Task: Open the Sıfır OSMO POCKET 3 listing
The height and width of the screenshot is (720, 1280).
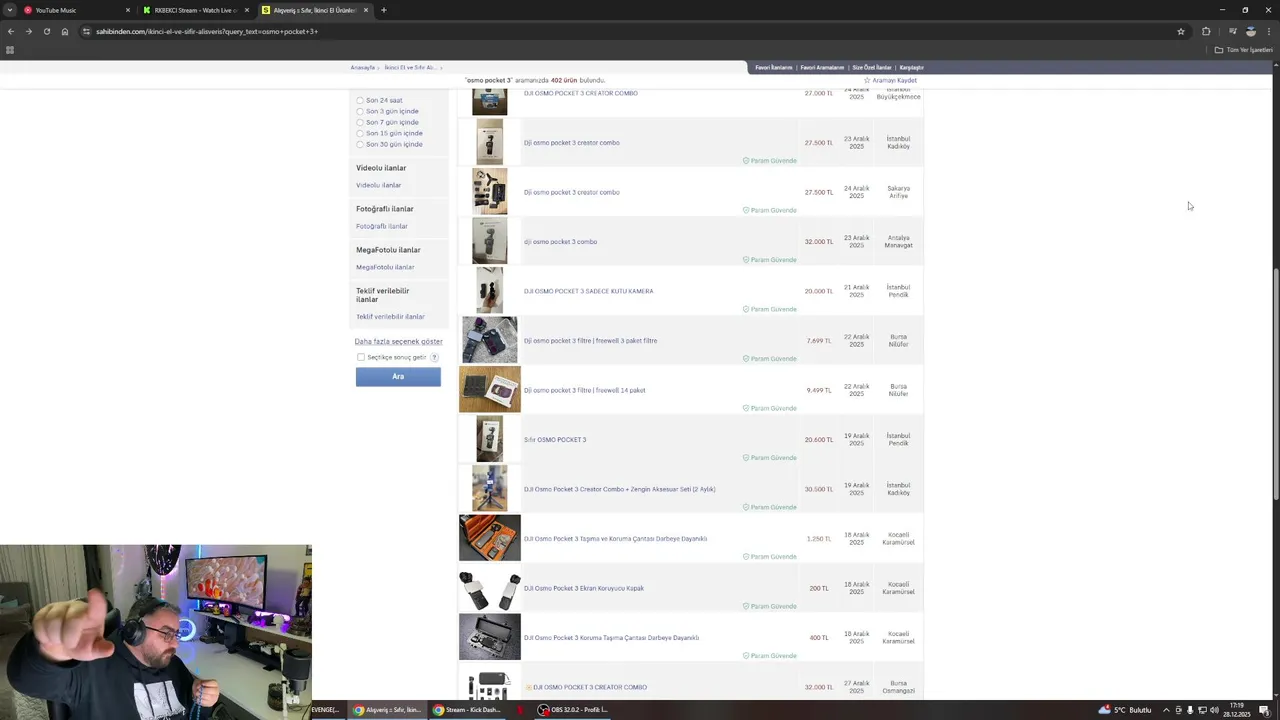Action: point(555,439)
